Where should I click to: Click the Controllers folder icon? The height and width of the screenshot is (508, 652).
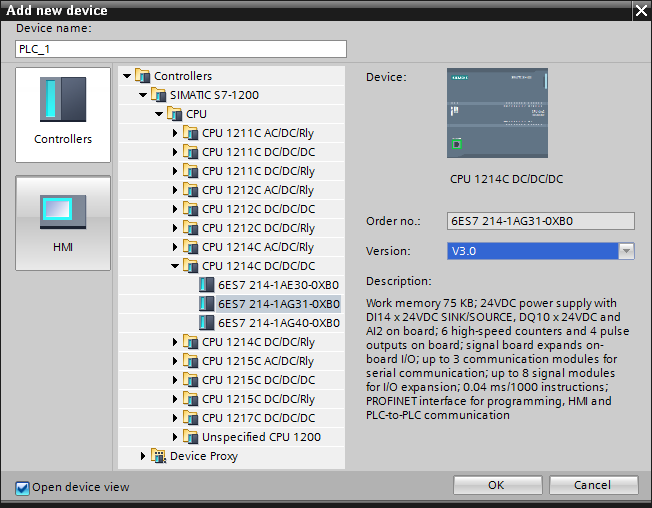pyautogui.click(x=143, y=76)
